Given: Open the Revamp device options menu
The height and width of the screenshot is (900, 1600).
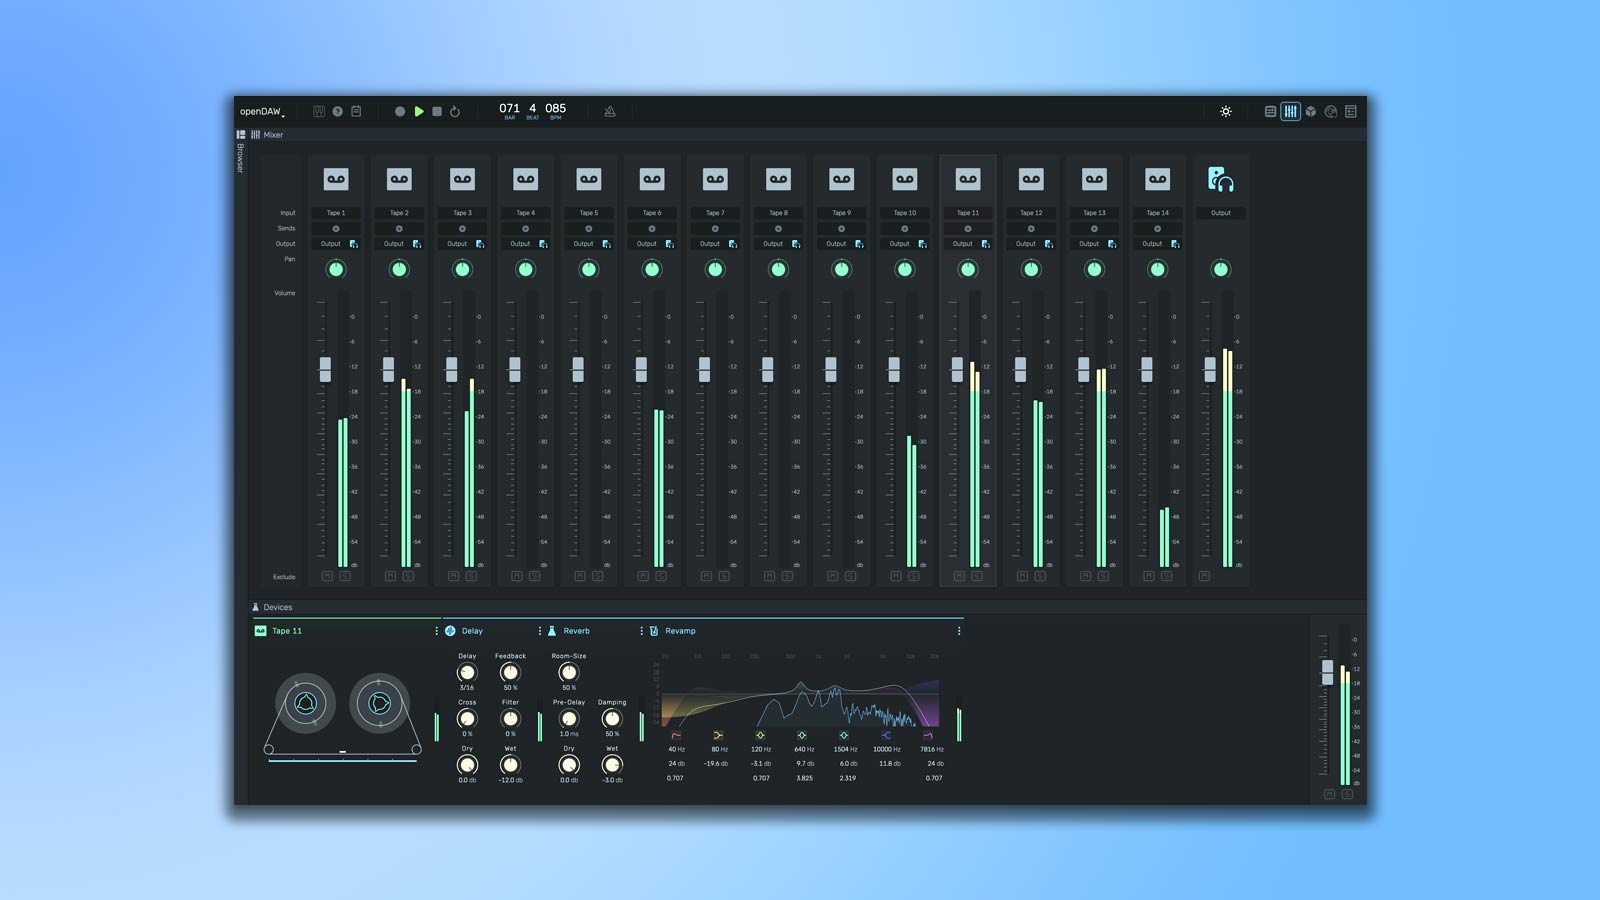Looking at the screenshot, I should (959, 631).
